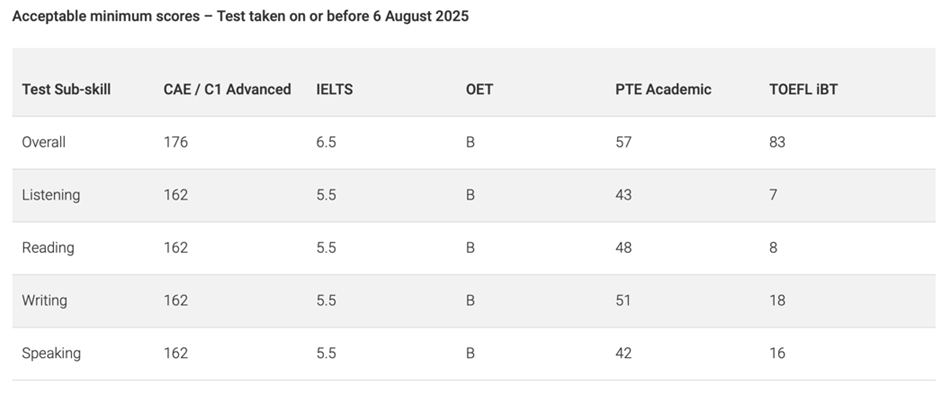Click the overall CAE score 176

coord(176,142)
